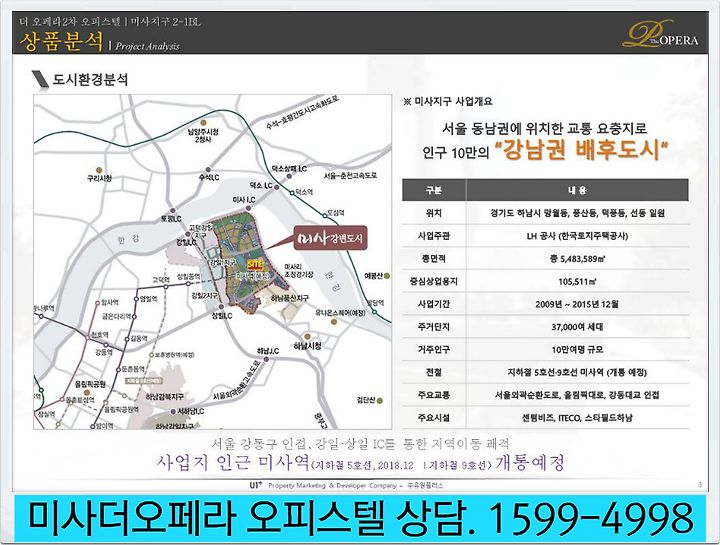Click the 거주인구 row label
Screen dimensions: 720x545
coord(434,349)
